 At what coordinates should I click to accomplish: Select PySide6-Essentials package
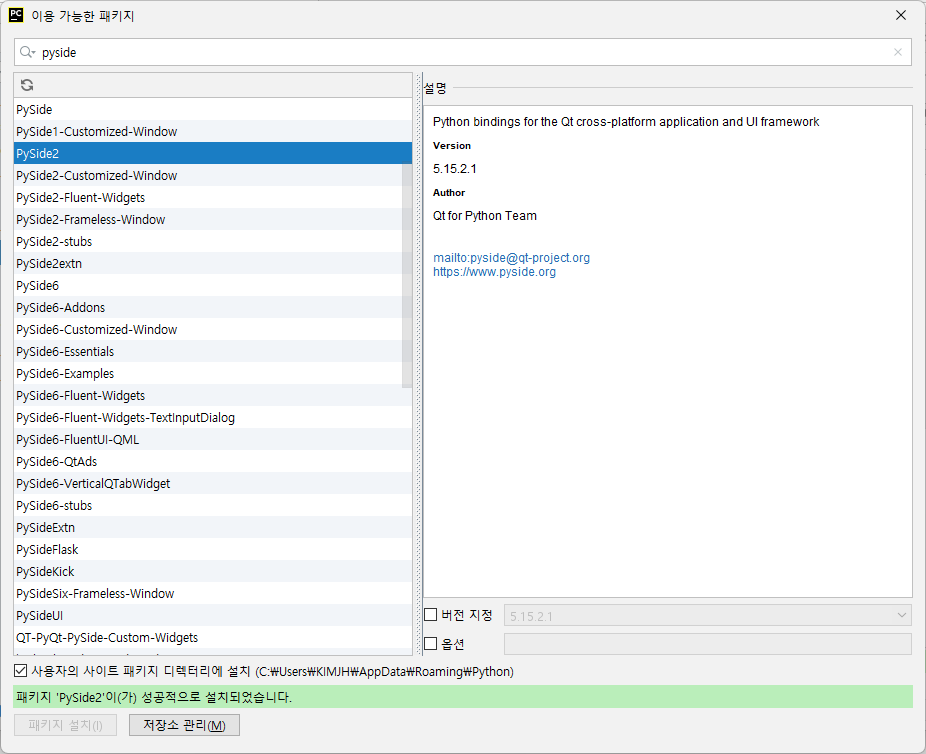(213, 351)
